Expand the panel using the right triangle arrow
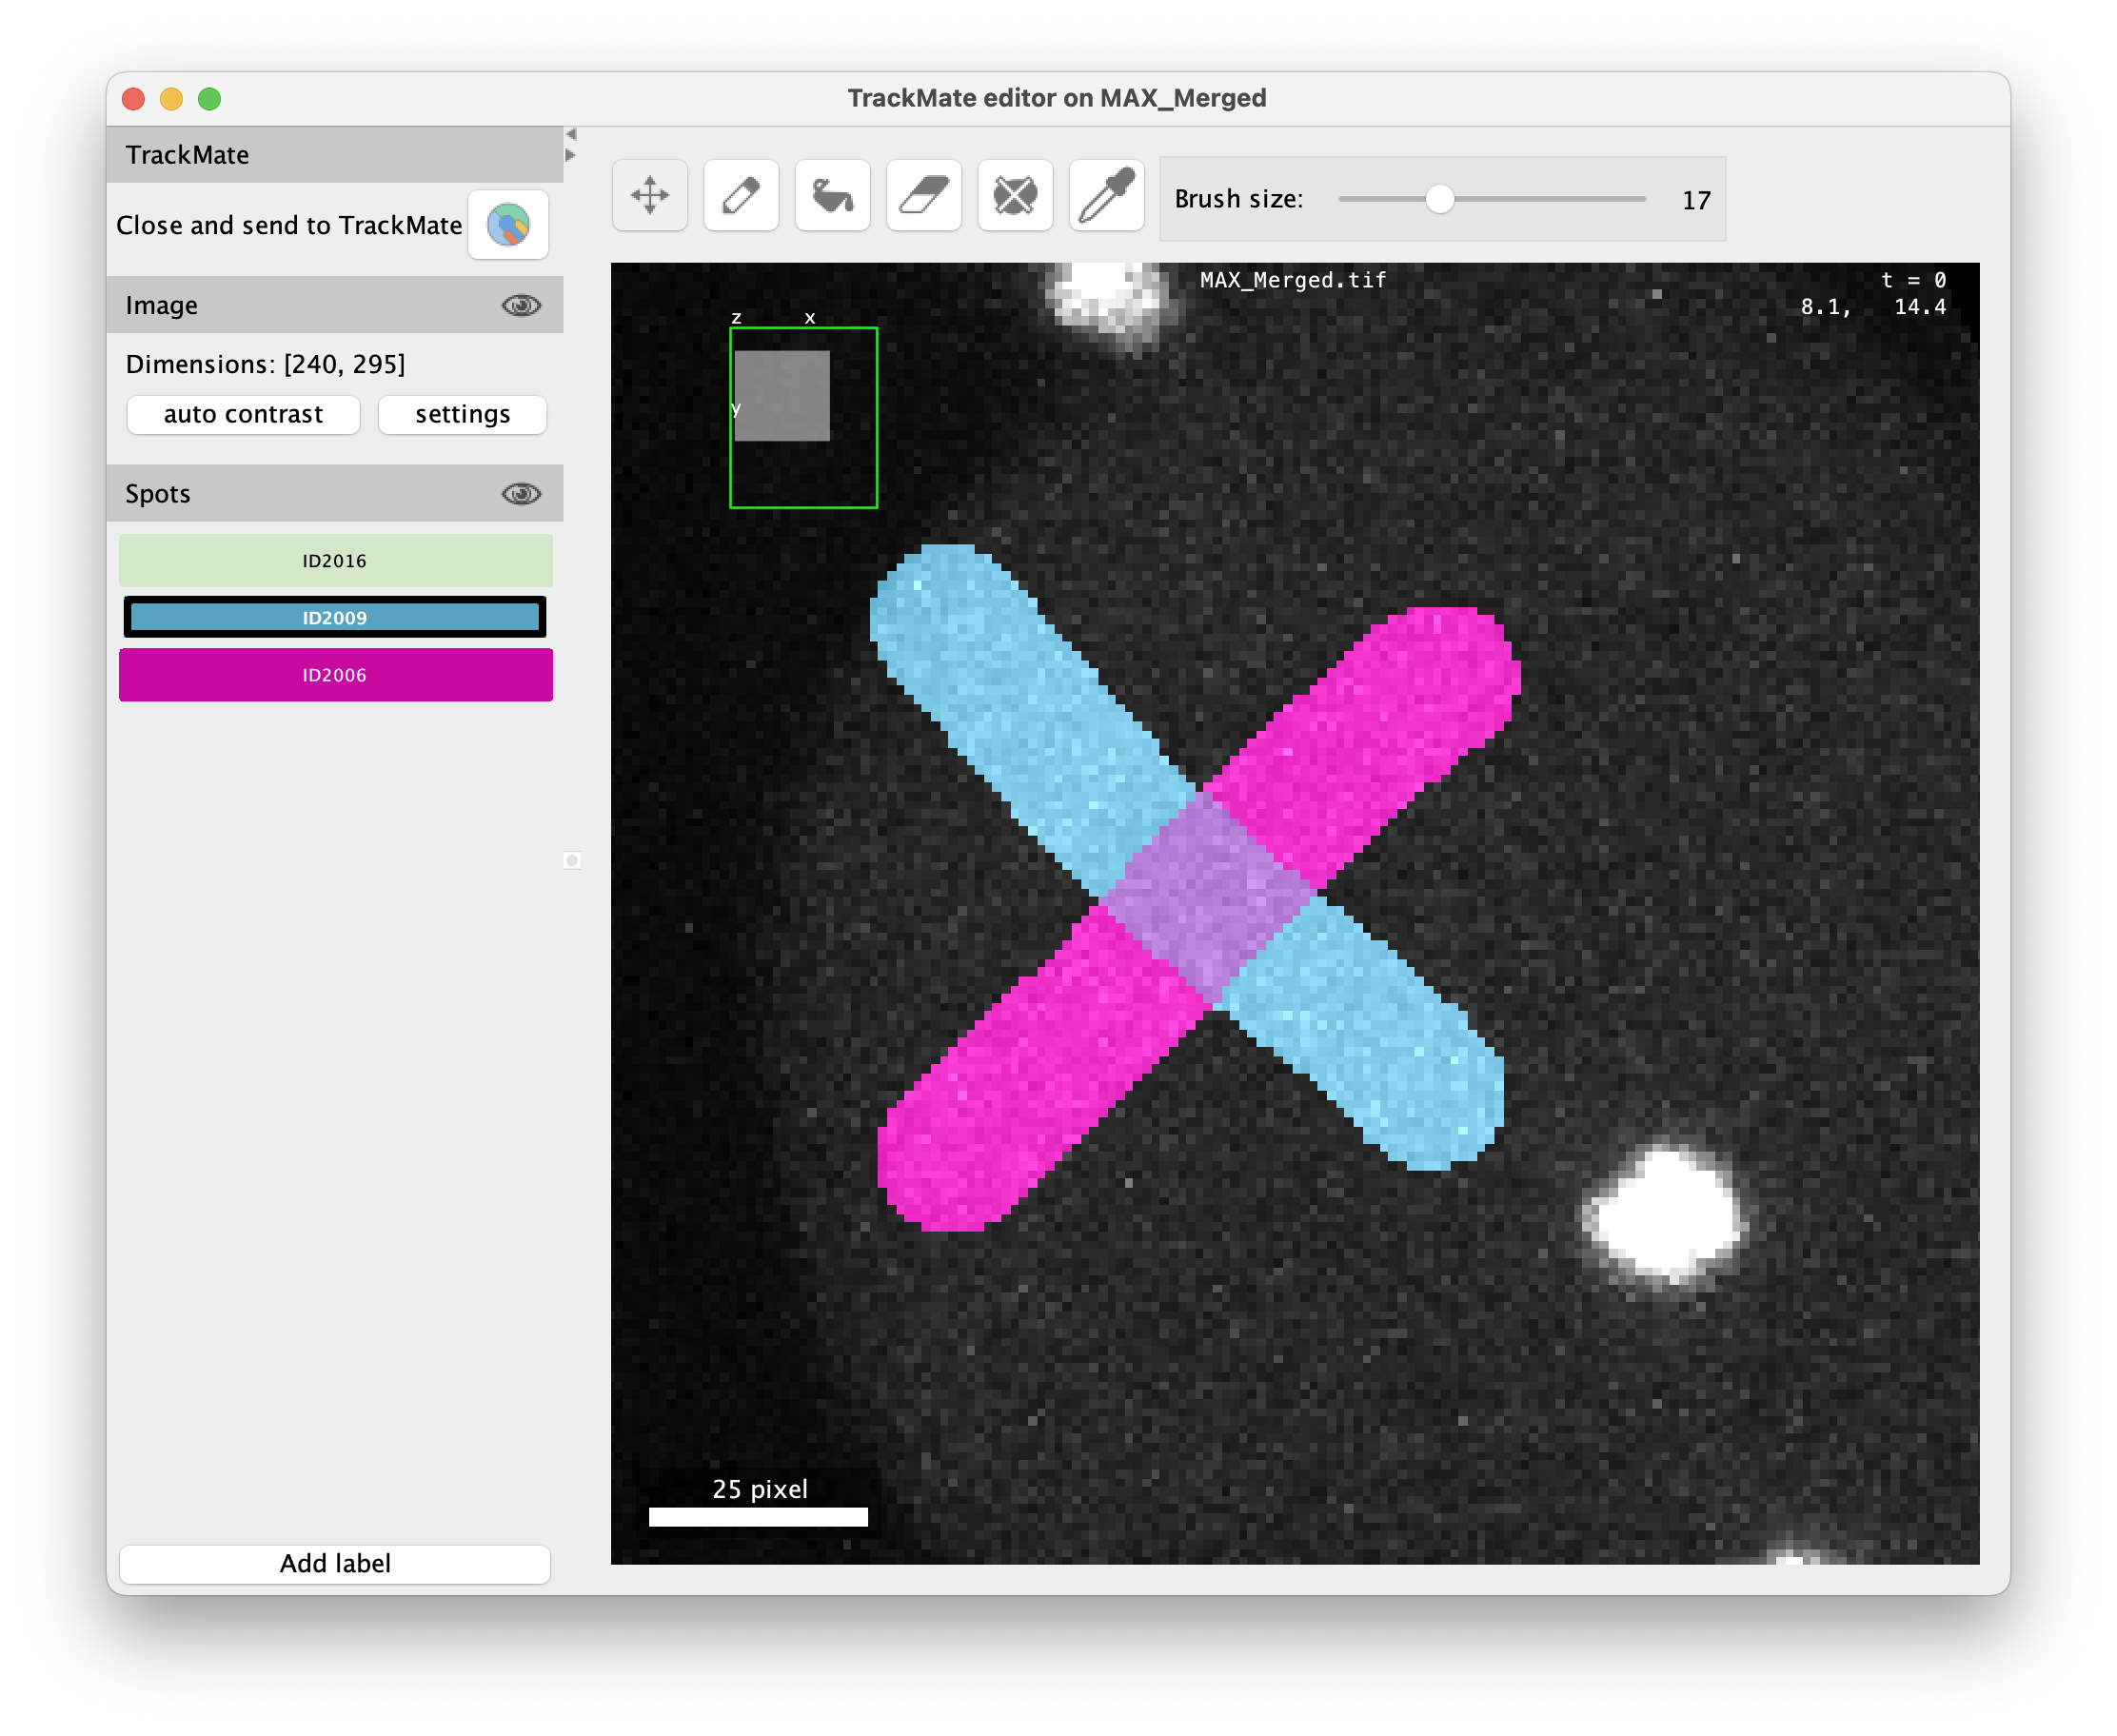The height and width of the screenshot is (1736, 2117). coord(571,155)
